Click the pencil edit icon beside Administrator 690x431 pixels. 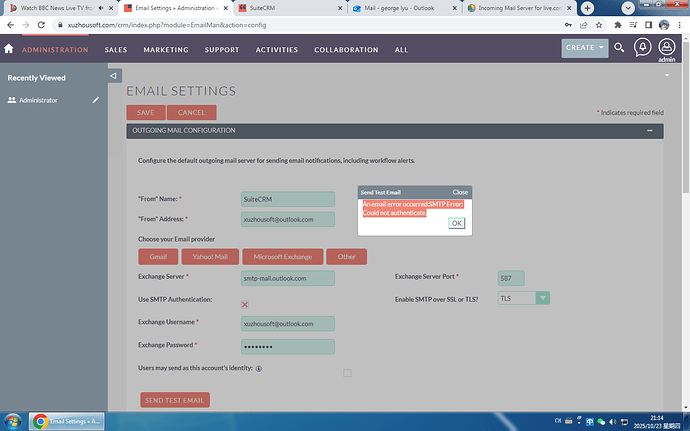(x=96, y=100)
